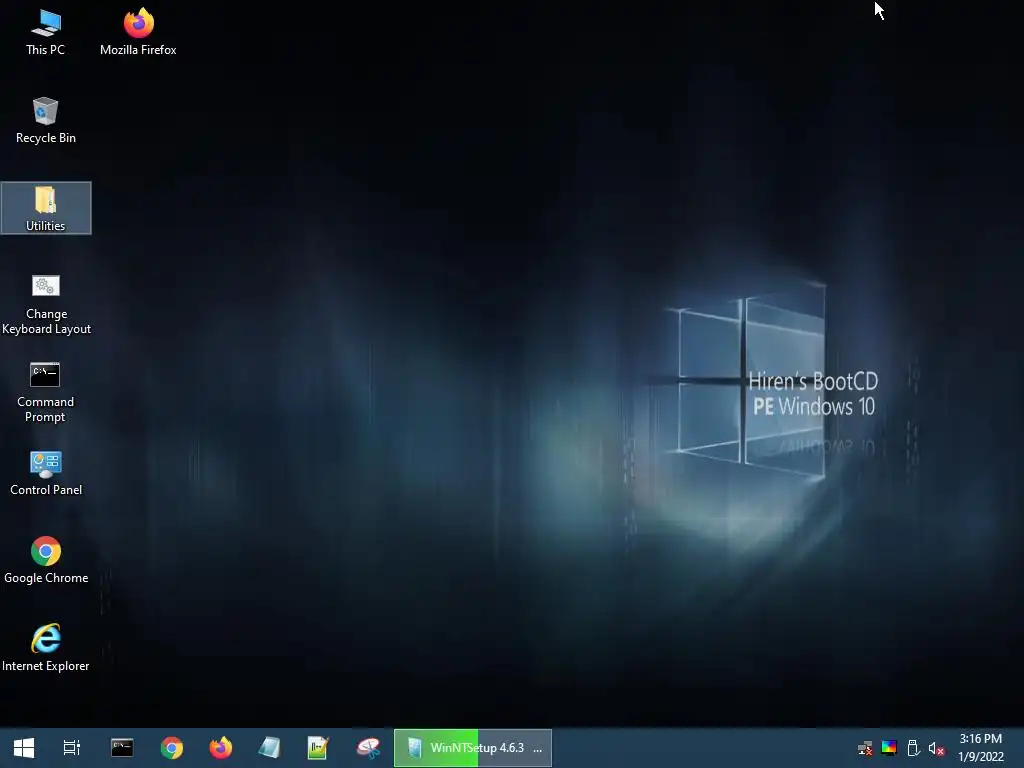Select the Control Panel desktop icon
This screenshot has width=1024, height=768.
(x=46, y=473)
